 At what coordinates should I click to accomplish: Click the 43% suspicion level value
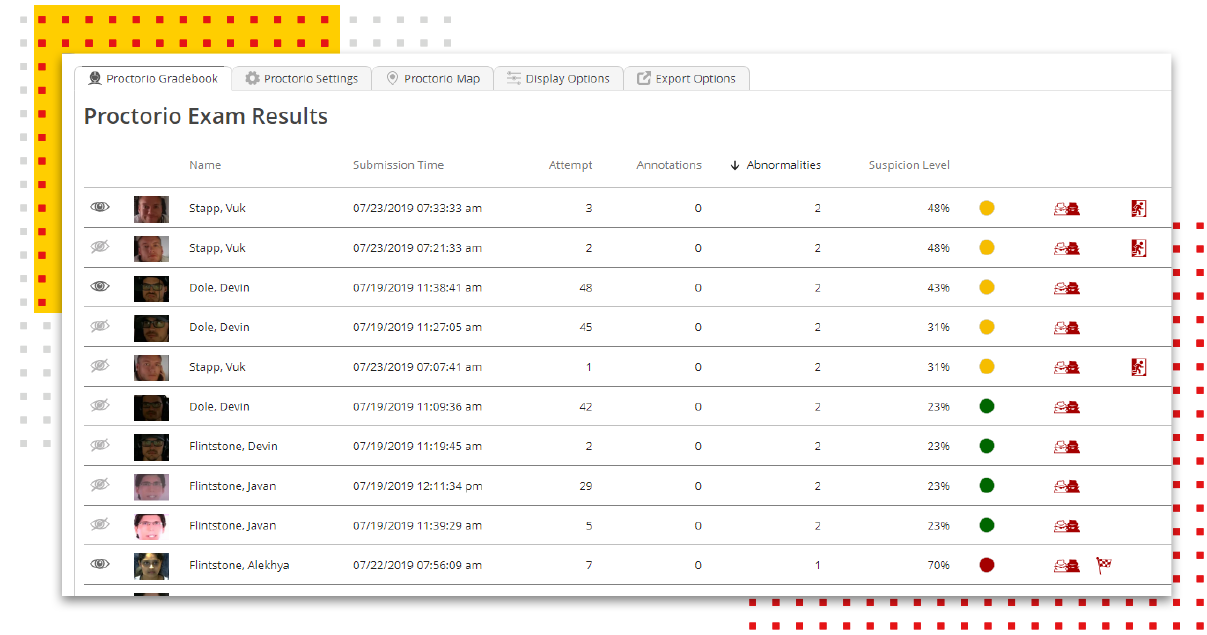938,287
